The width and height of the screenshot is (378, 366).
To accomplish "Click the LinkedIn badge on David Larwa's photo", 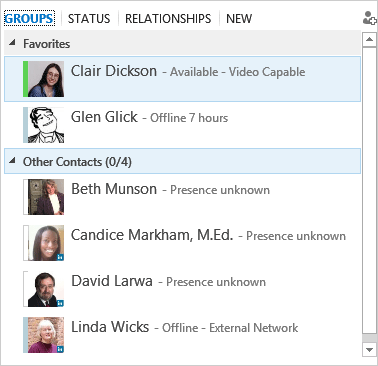I will pyautogui.click(x=60, y=303).
